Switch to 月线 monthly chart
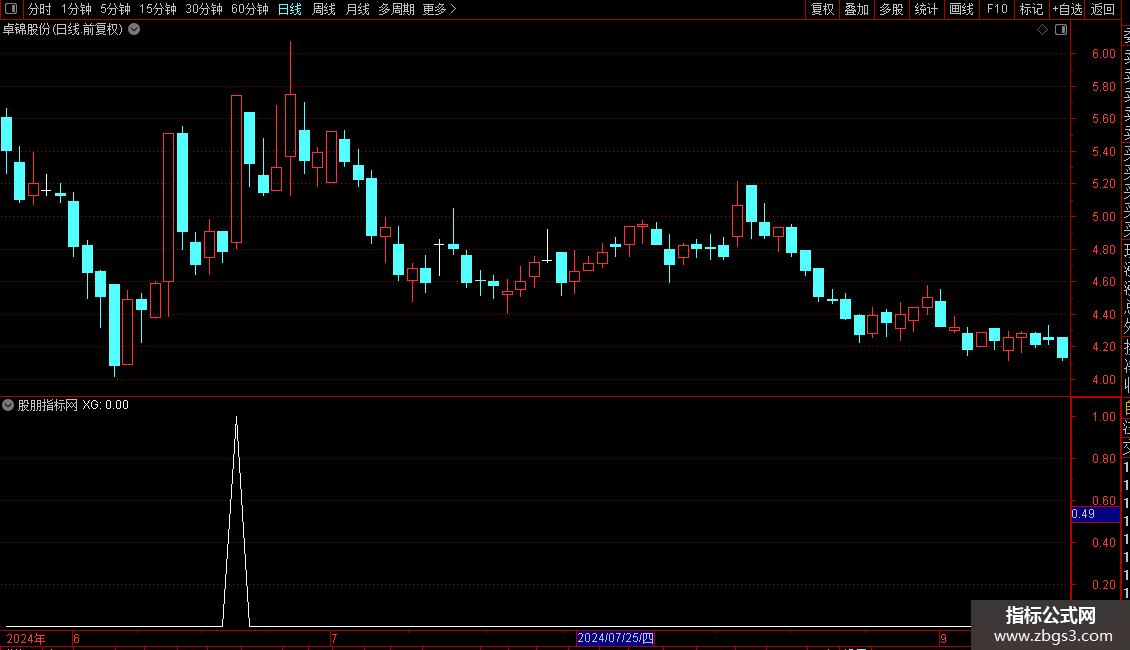Viewport: 1130px width, 650px height. click(x=357, y=9)
